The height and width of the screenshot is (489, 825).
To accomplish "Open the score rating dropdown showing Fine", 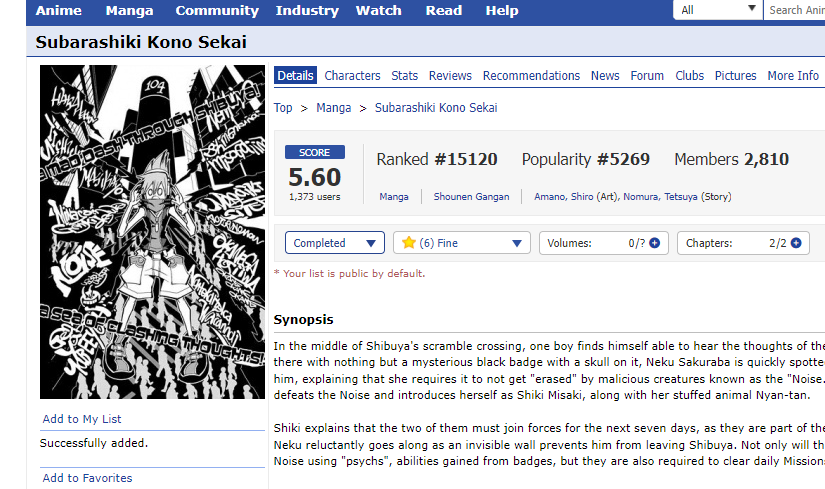I will (x=461, y=243).
